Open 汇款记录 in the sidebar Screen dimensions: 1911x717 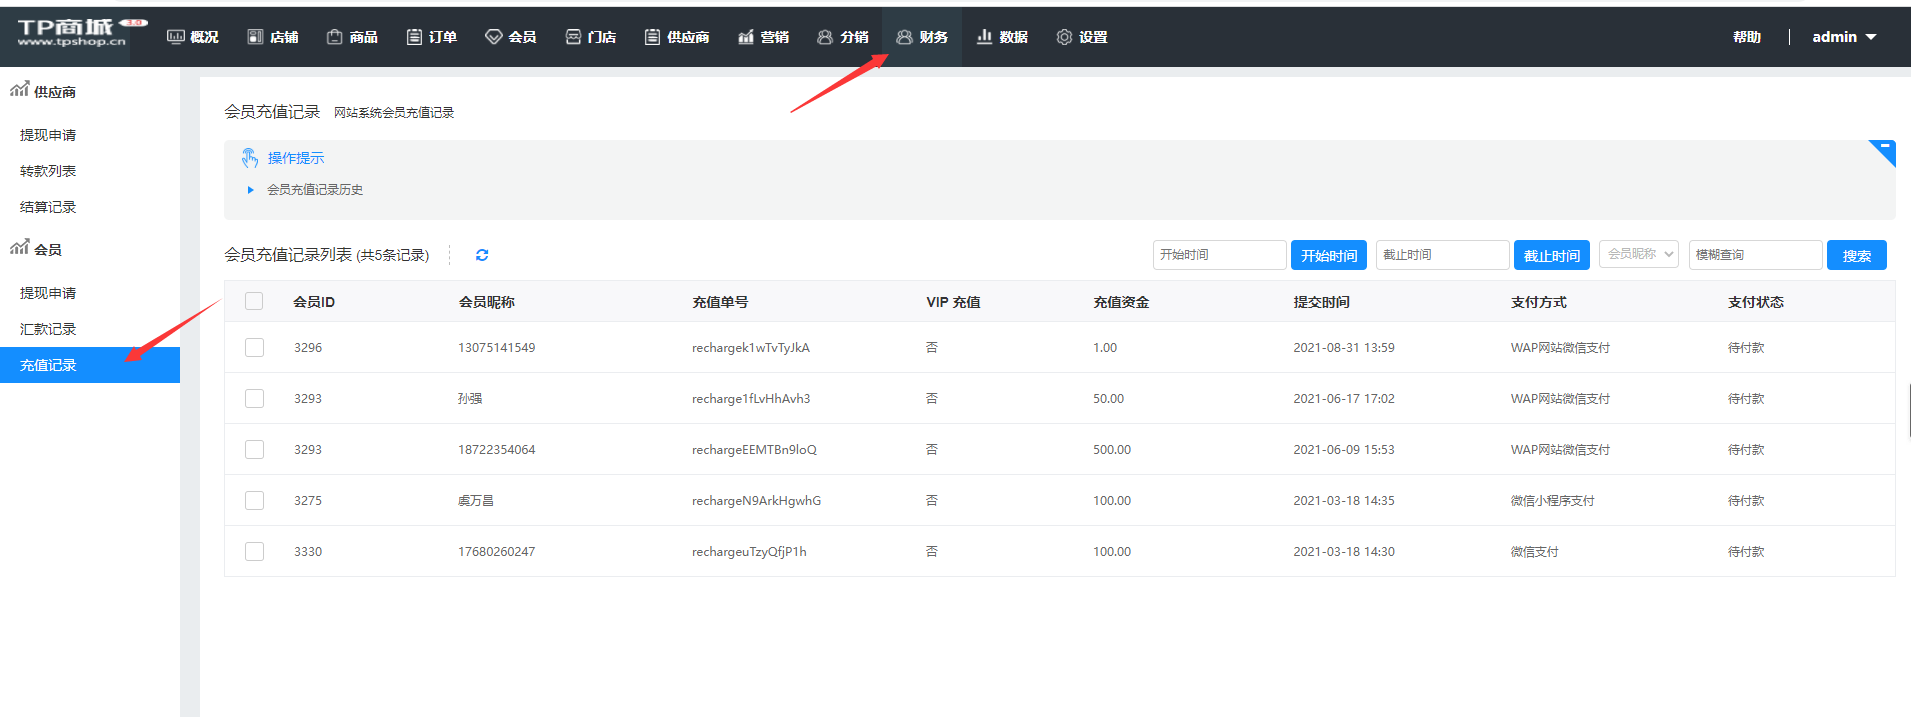coord(48,329)
